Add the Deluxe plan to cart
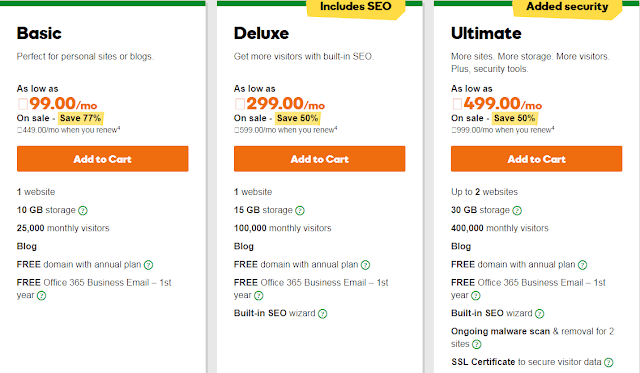The image size is (640, 373). (x=320, y=159)
